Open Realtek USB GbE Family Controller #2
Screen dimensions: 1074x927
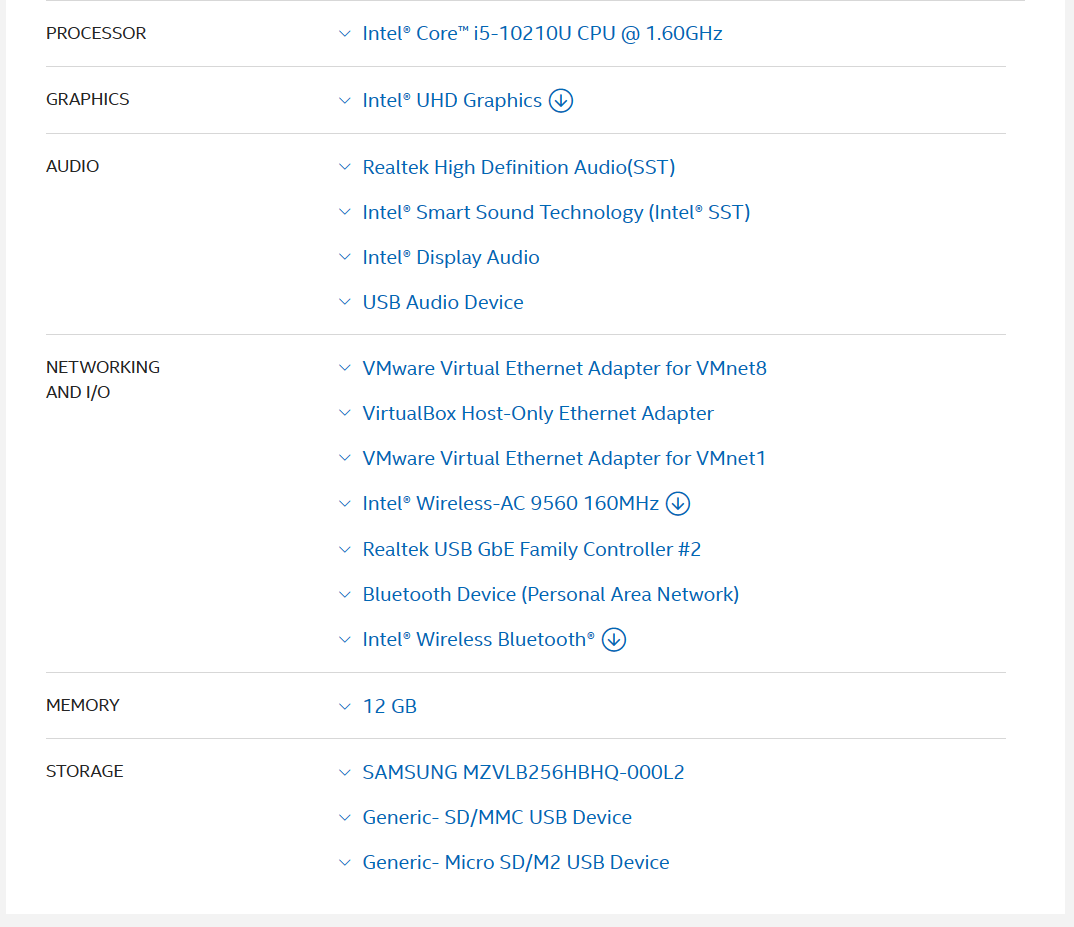click(531, 550)
